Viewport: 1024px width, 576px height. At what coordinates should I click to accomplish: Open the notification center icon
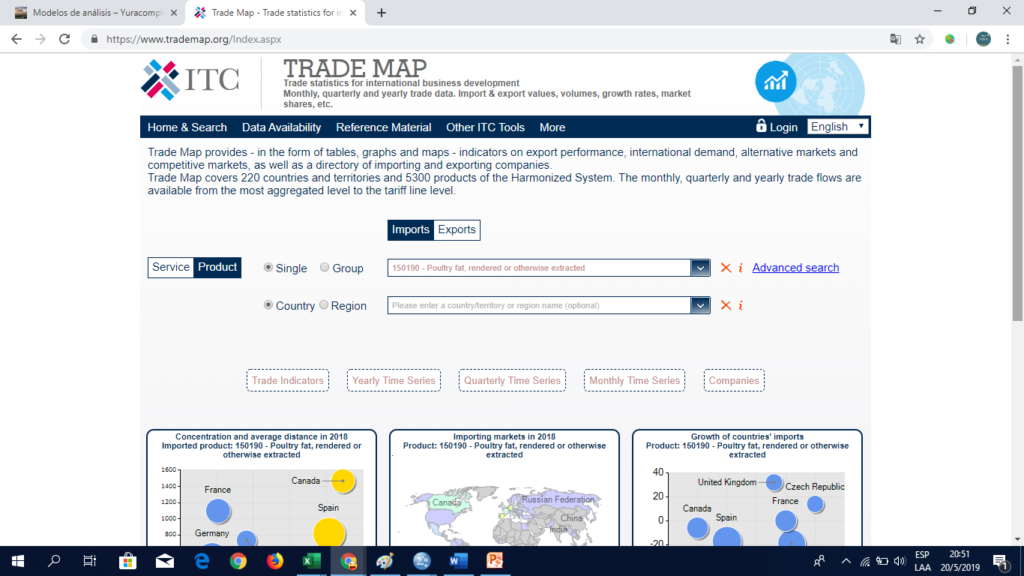pyautogui.click(x=1000, y=562)
